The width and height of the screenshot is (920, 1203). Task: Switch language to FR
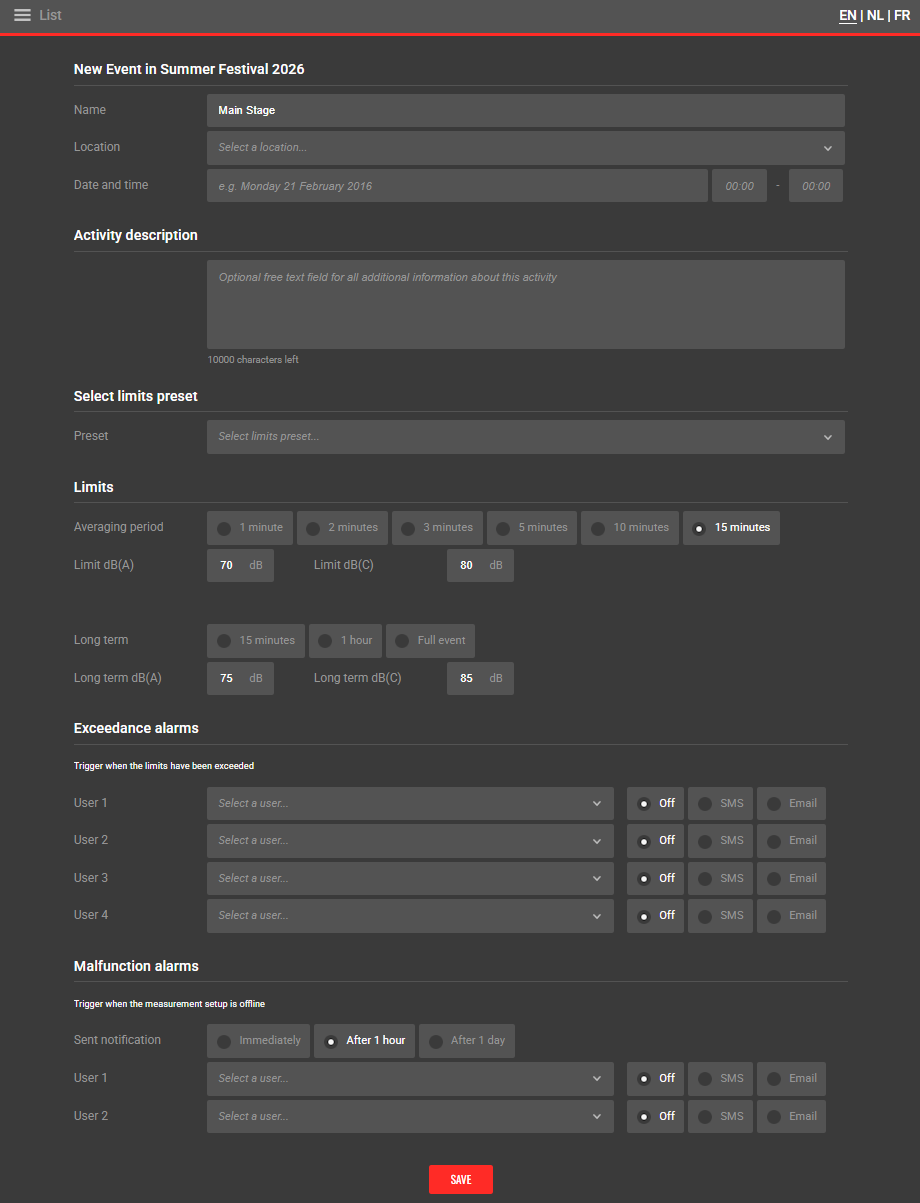(902, 15)
